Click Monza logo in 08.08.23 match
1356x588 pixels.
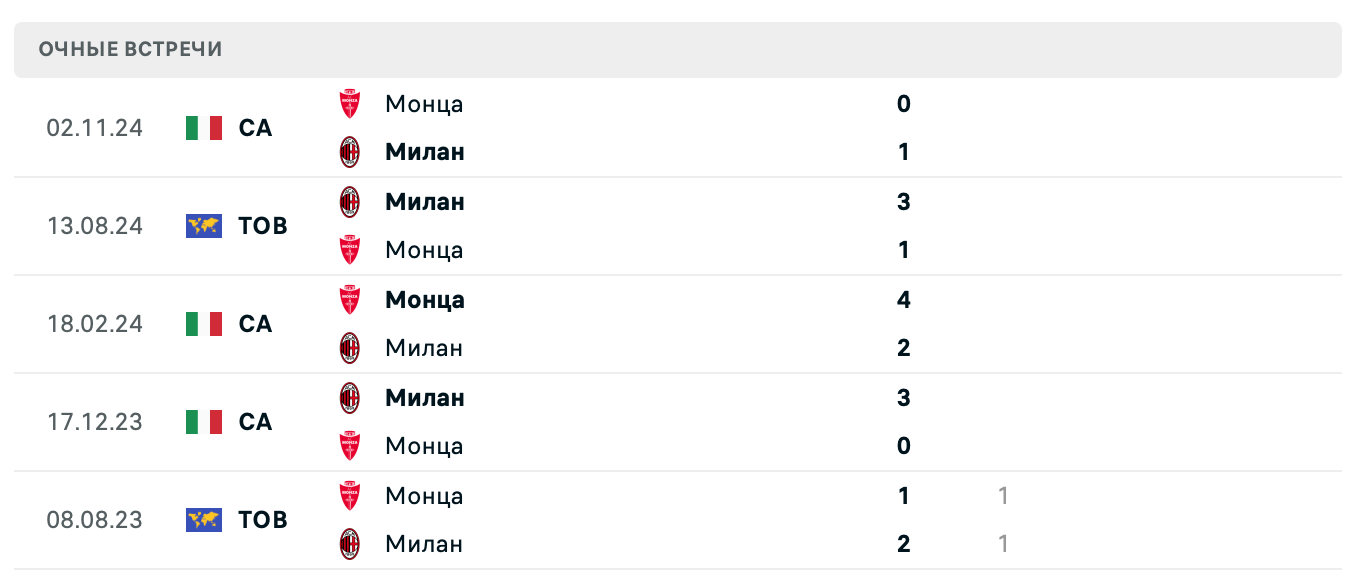[349, 496]
